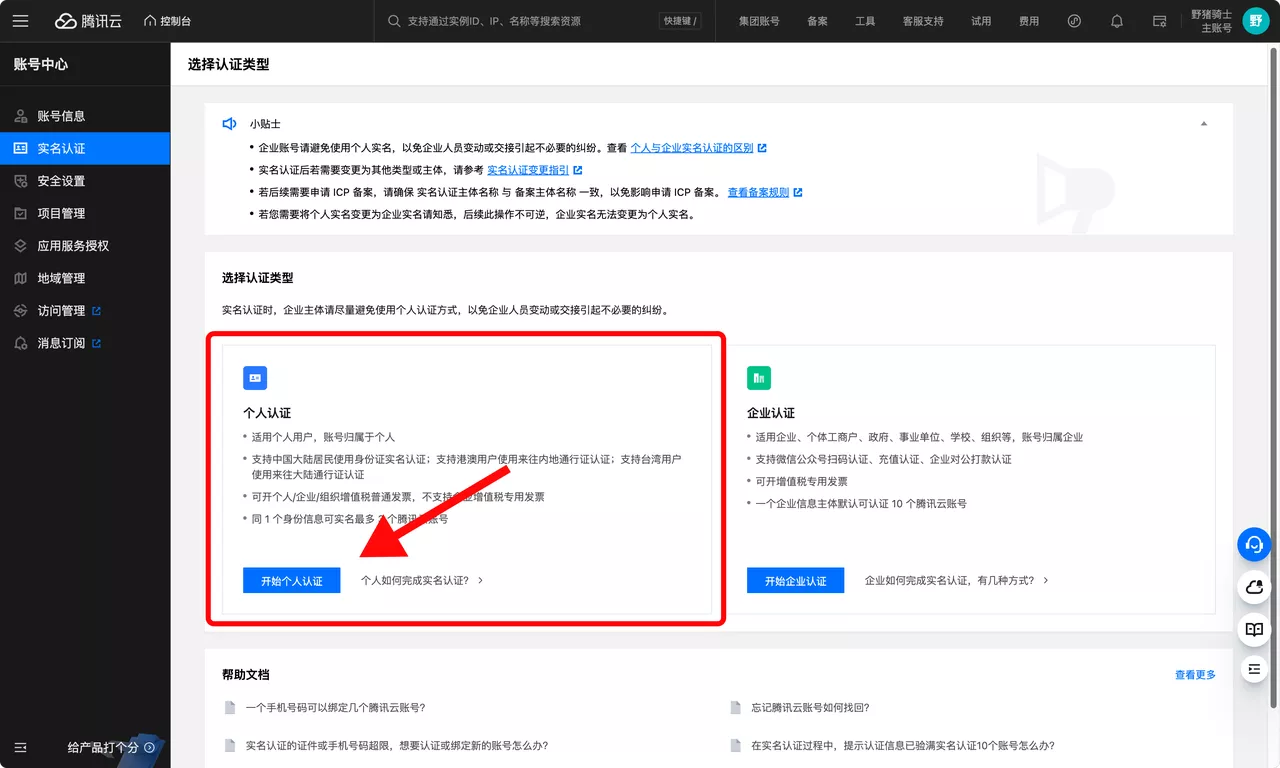1280x768 pixels.
Task: Select 安全设置 in the sidebar
Action: (61, 181)
